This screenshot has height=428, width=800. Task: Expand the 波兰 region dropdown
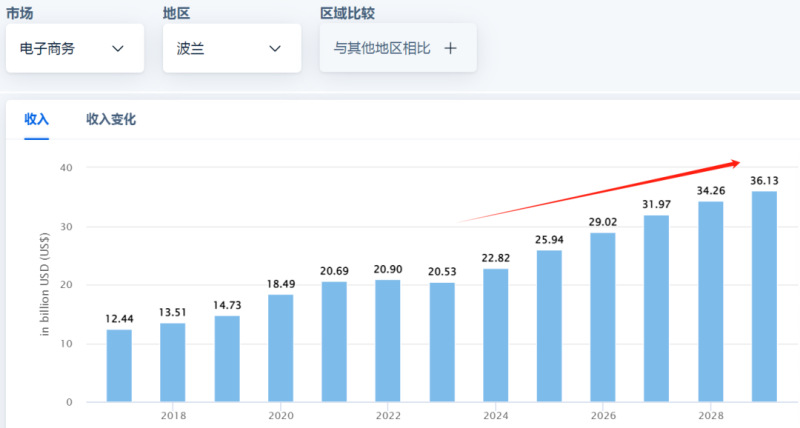[231, 48]
